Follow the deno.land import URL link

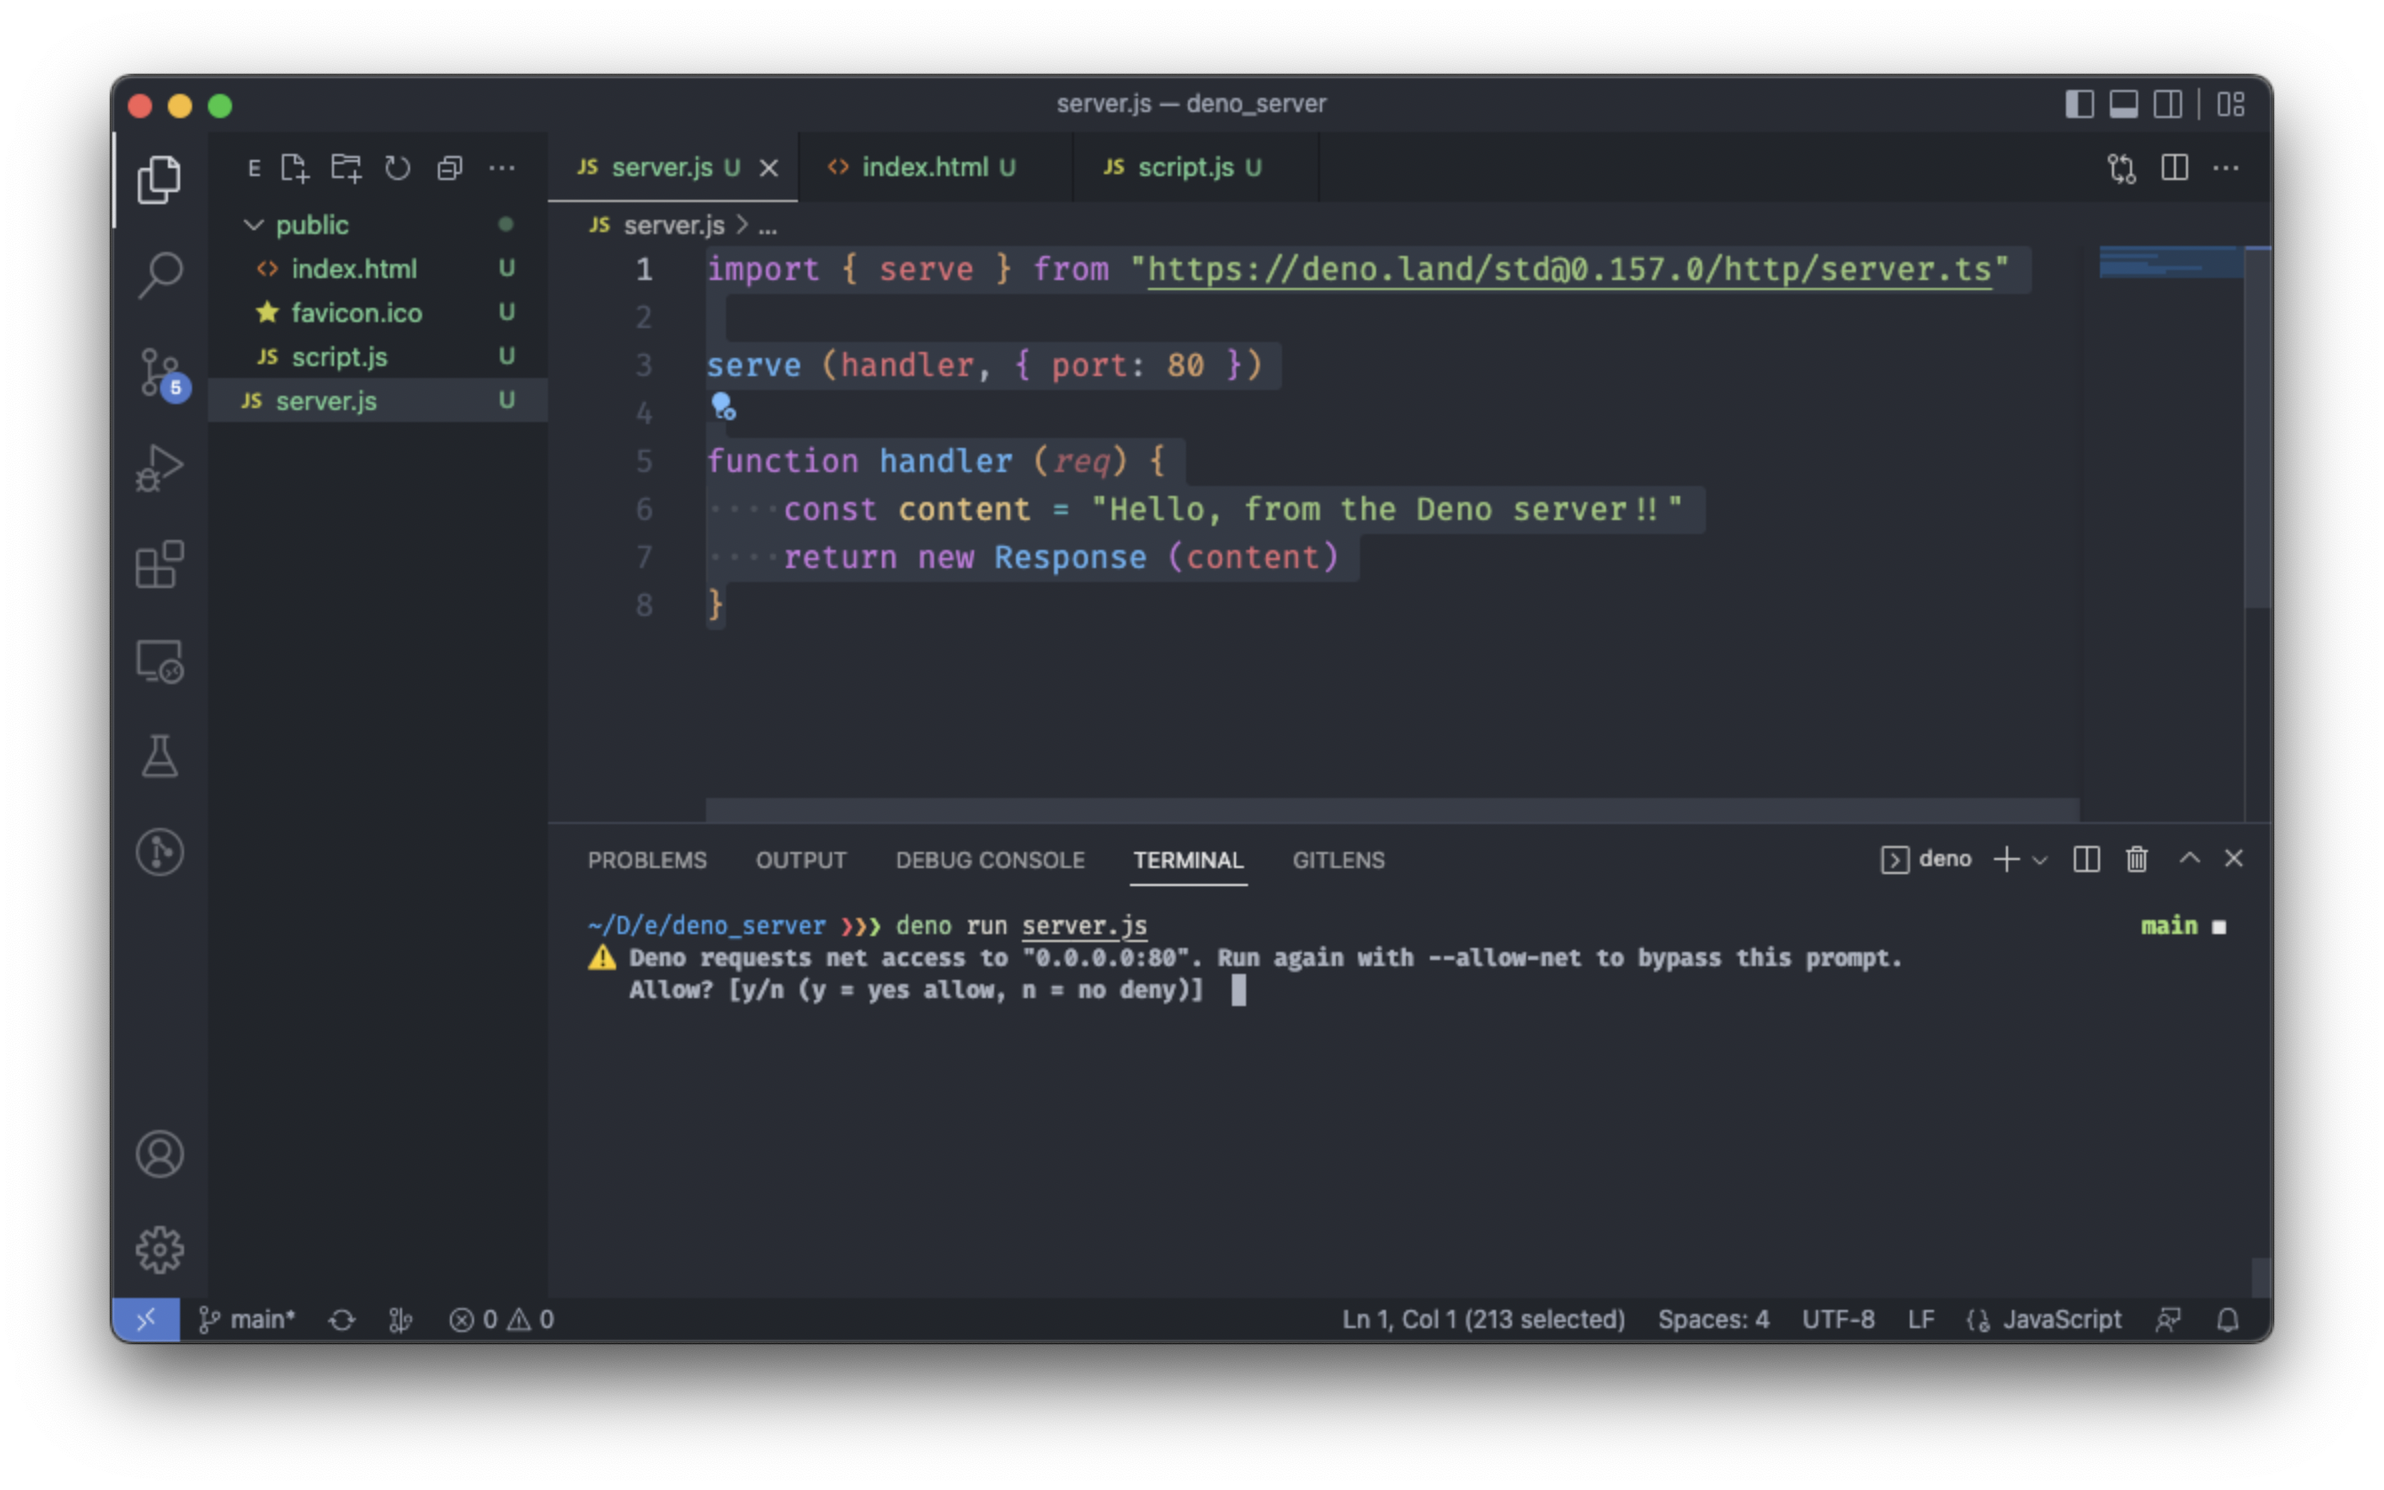[x=1569, y=269]
